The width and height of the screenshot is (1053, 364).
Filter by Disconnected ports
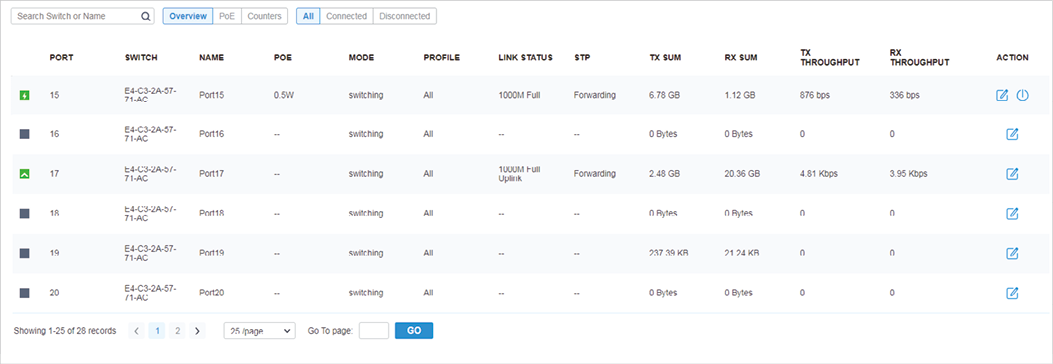[404, 16]
